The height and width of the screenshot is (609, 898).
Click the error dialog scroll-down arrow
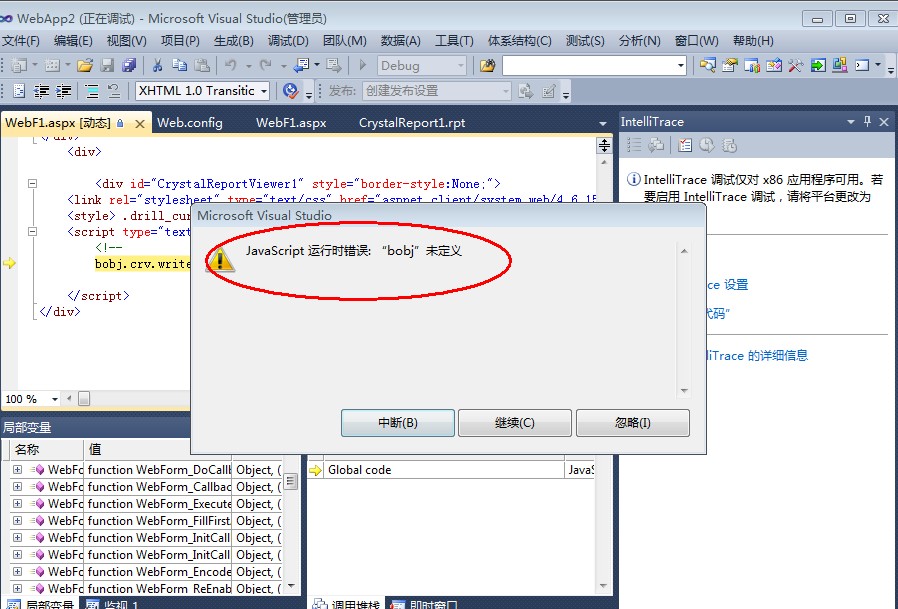coord(684,391)
